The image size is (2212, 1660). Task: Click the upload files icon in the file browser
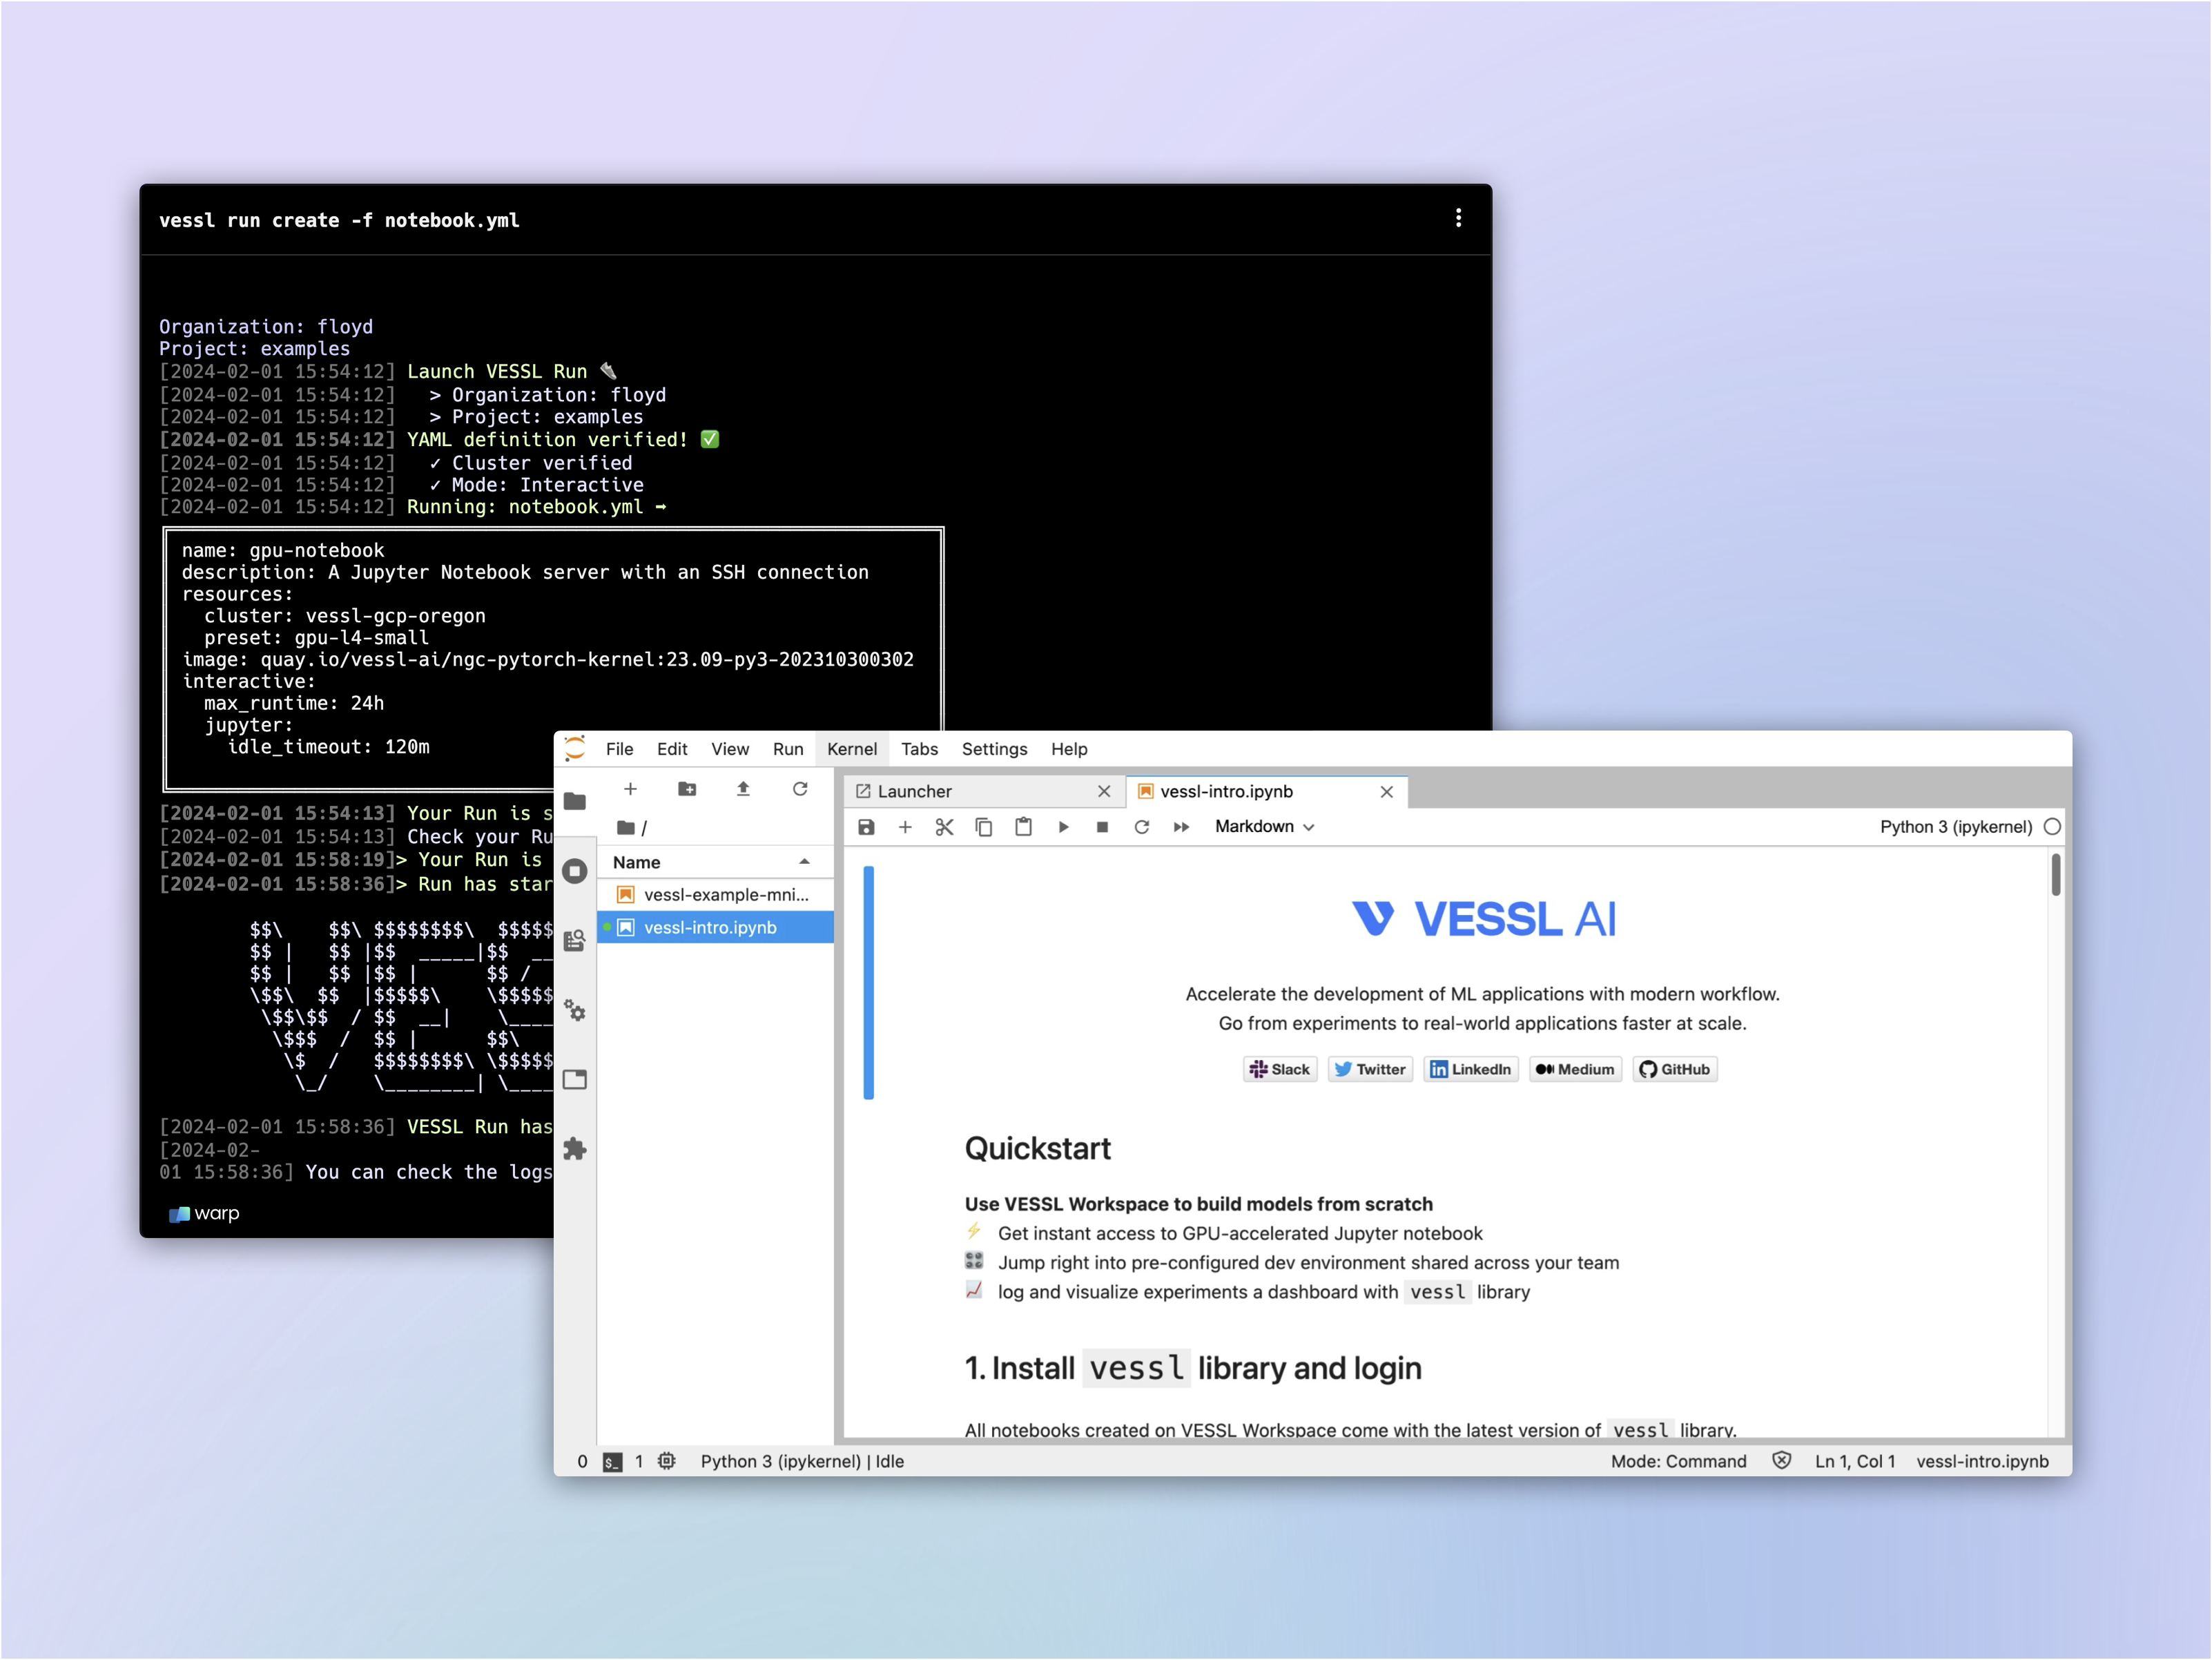743,789
